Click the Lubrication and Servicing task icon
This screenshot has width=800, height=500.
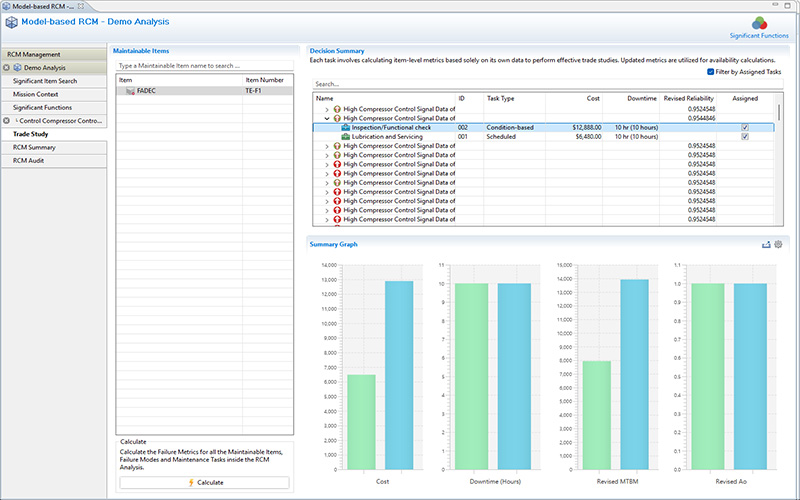345,137
